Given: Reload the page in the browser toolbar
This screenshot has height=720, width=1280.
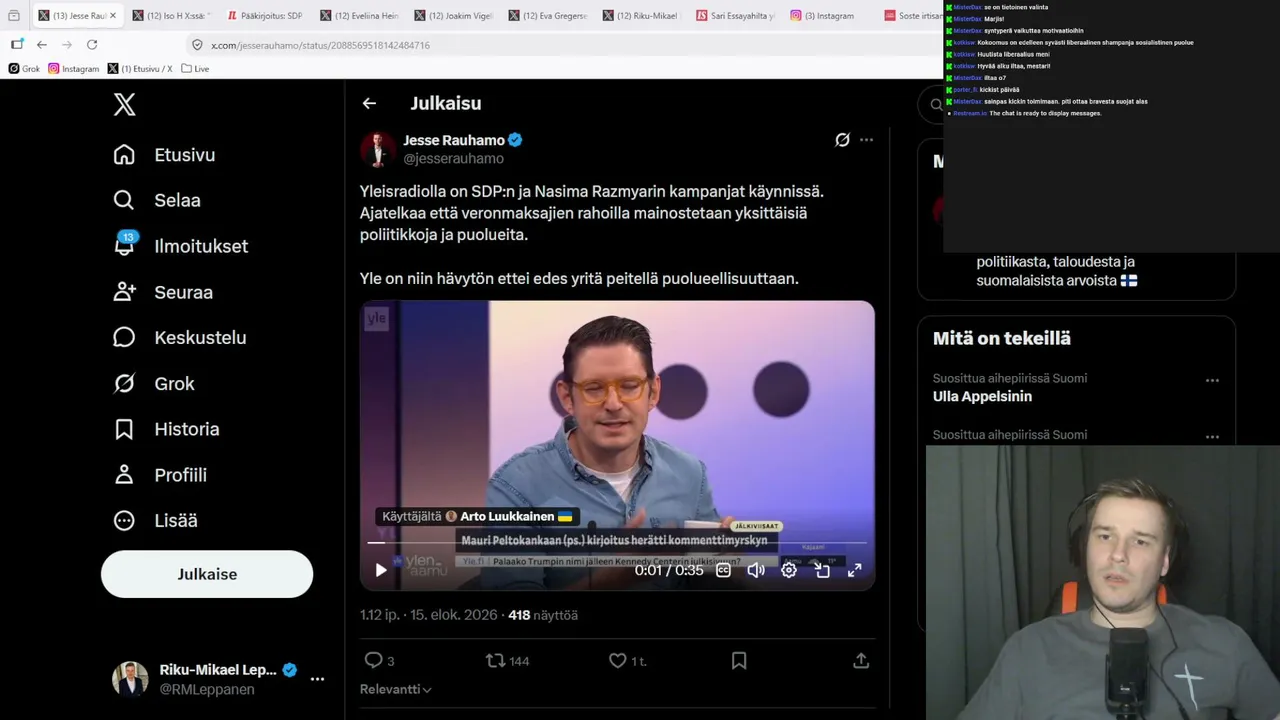Looking at the screenshot, I should point(92,44).
